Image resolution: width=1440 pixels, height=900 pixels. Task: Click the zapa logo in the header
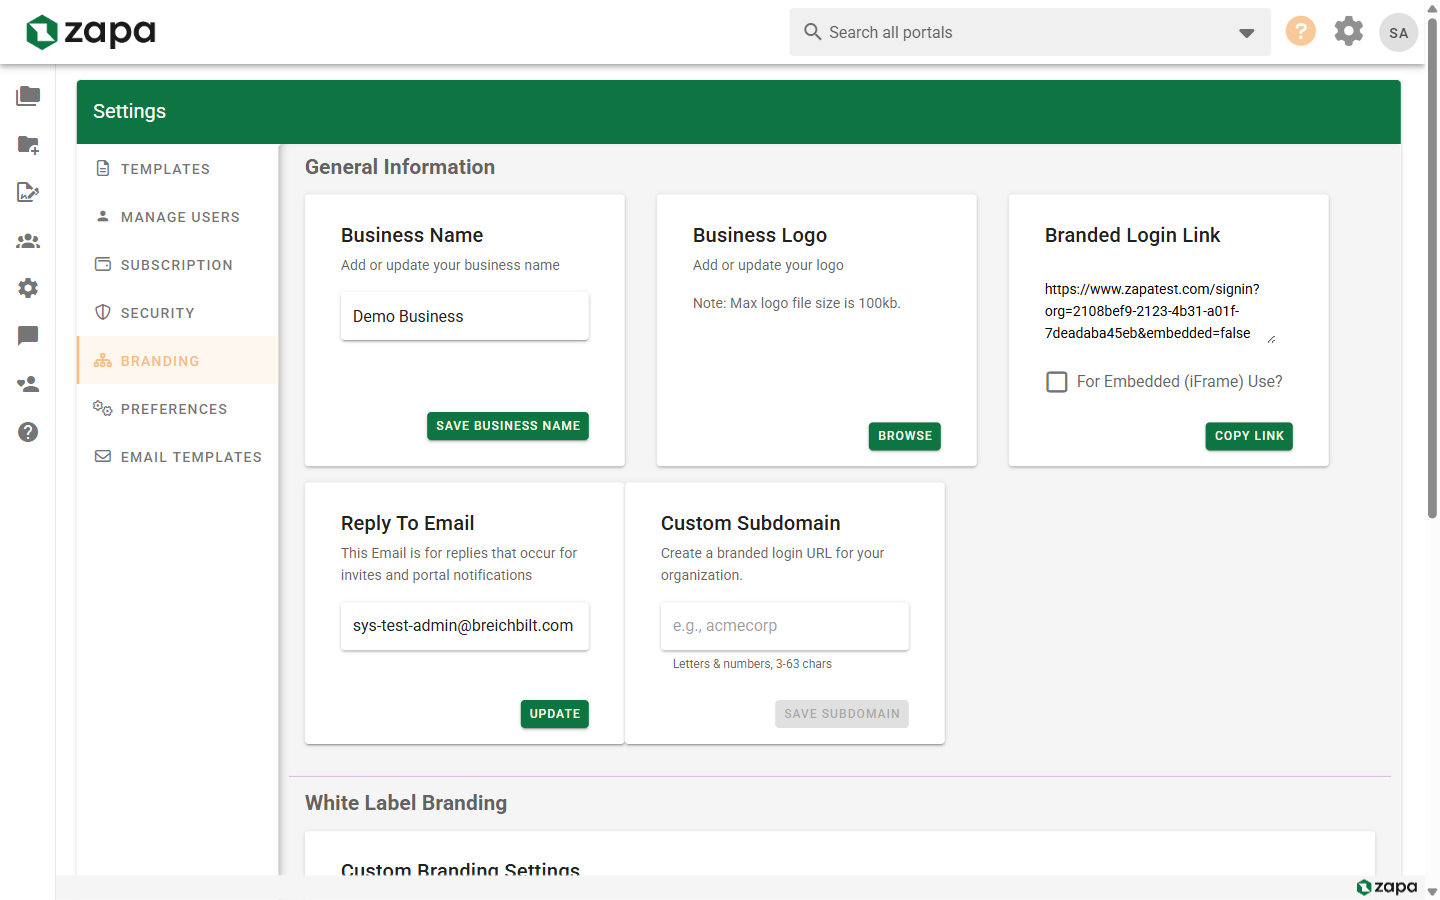coord(91,32)
